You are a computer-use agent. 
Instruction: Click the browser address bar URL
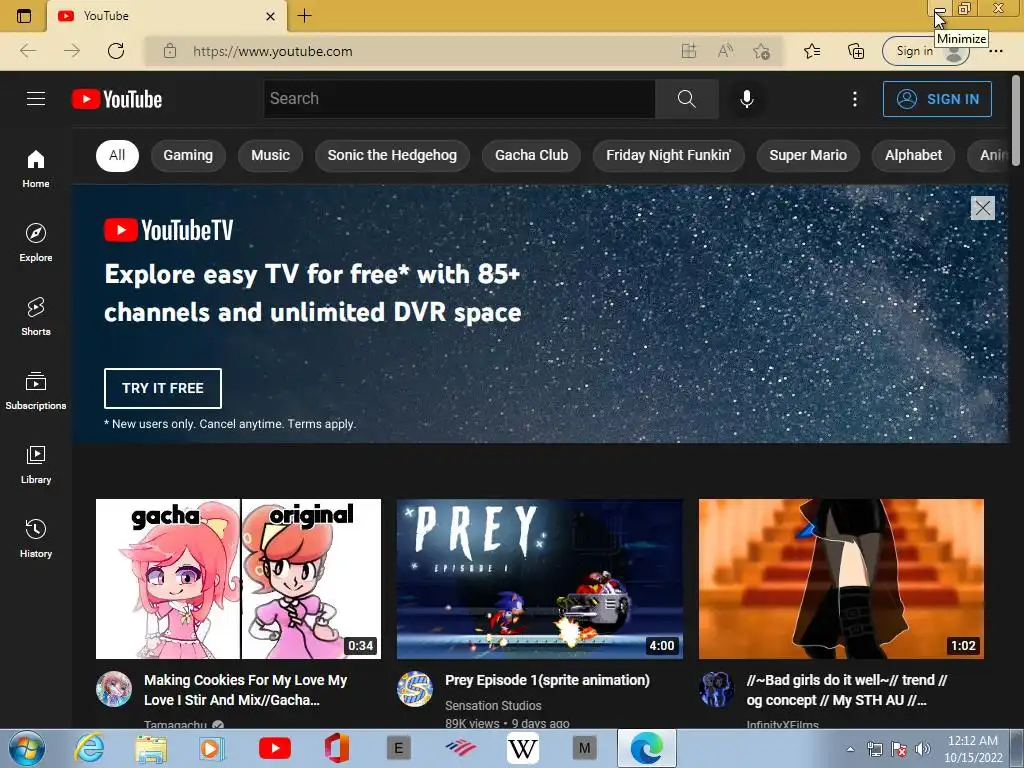point(273,51)
